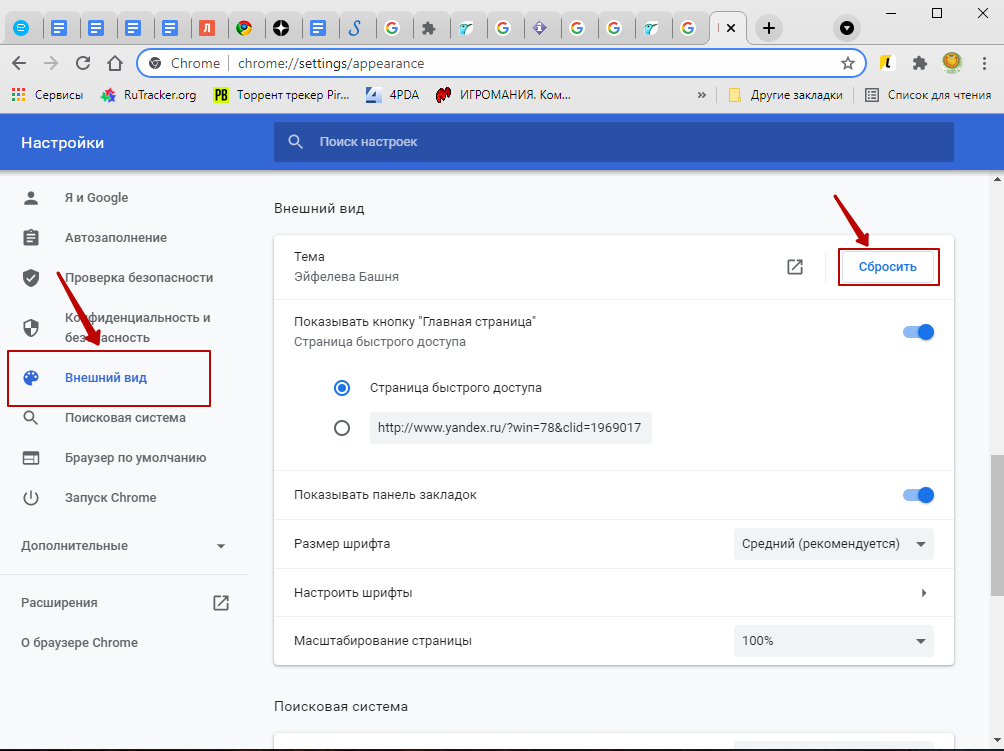Viewport: 1004px width, 751px height.
Task: Open the new tab plus button
Action: (x=768, y=28)
